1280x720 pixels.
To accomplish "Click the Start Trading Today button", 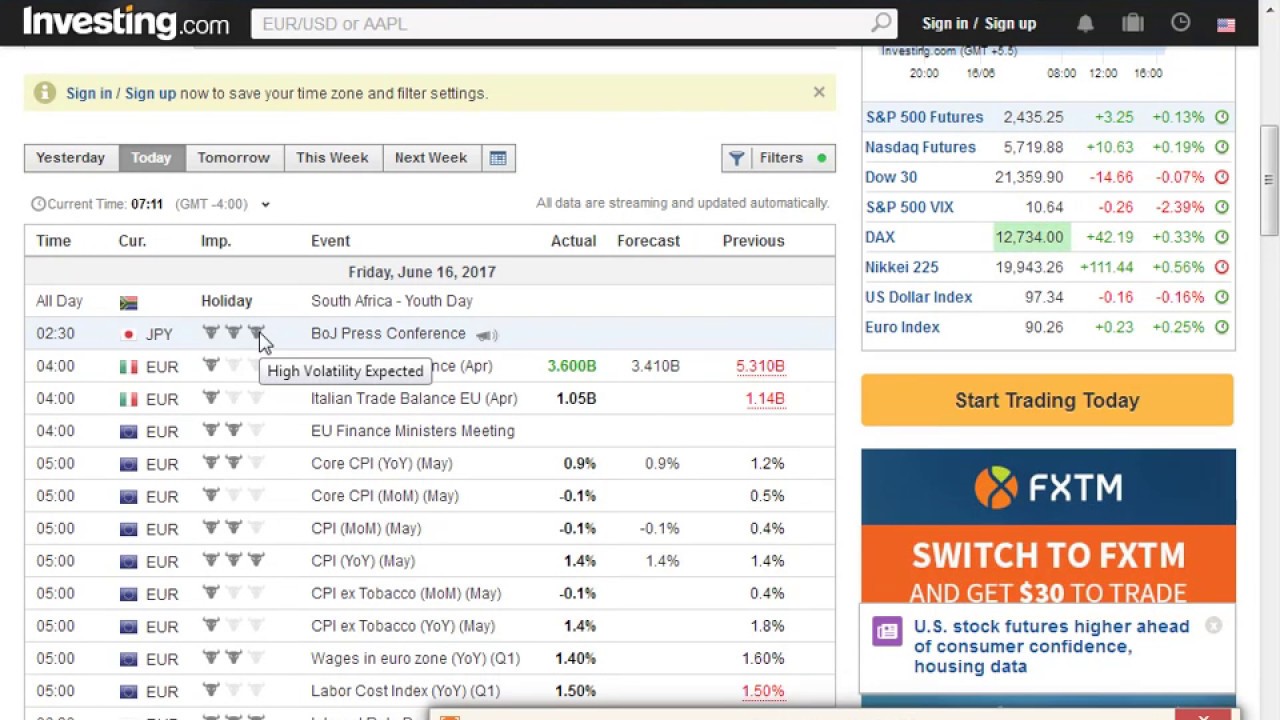I will 1047,400.
